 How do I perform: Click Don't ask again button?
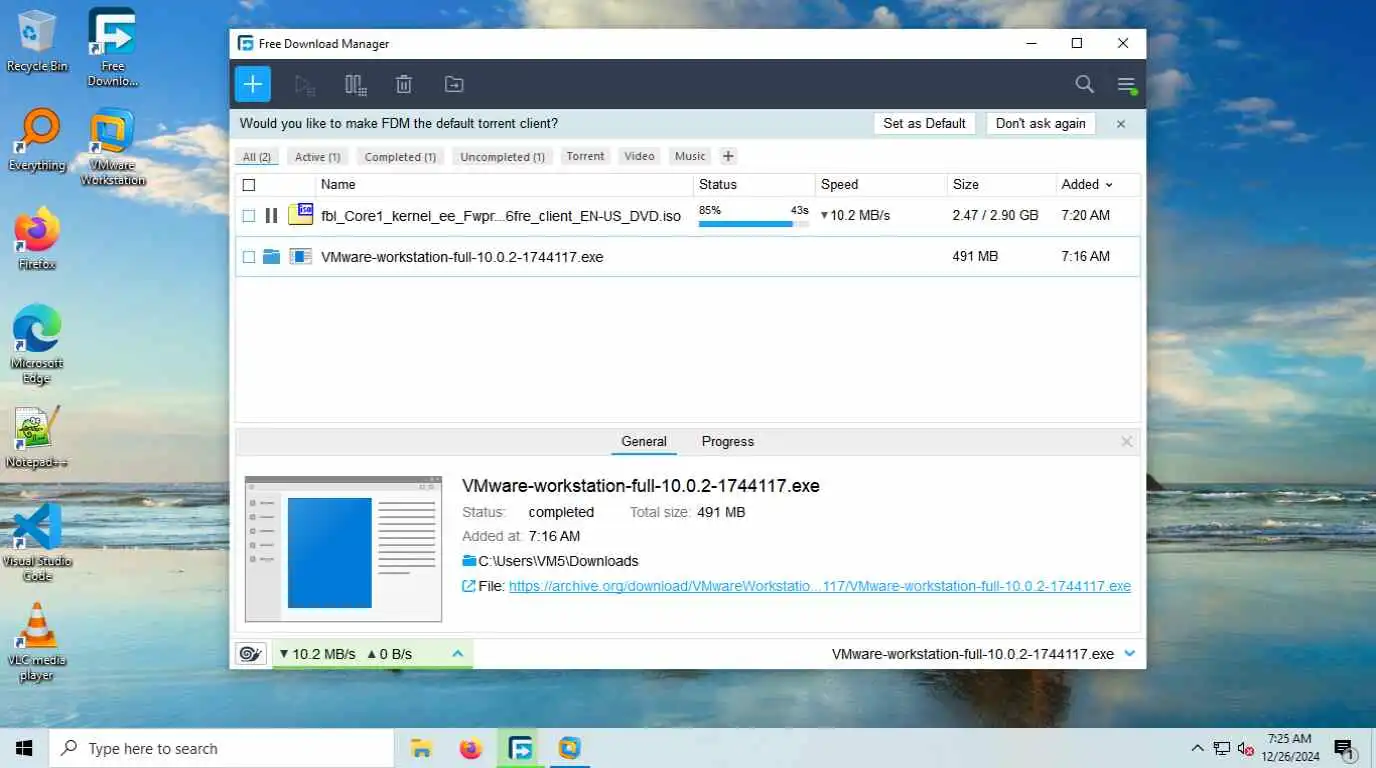pos(1040,123)
